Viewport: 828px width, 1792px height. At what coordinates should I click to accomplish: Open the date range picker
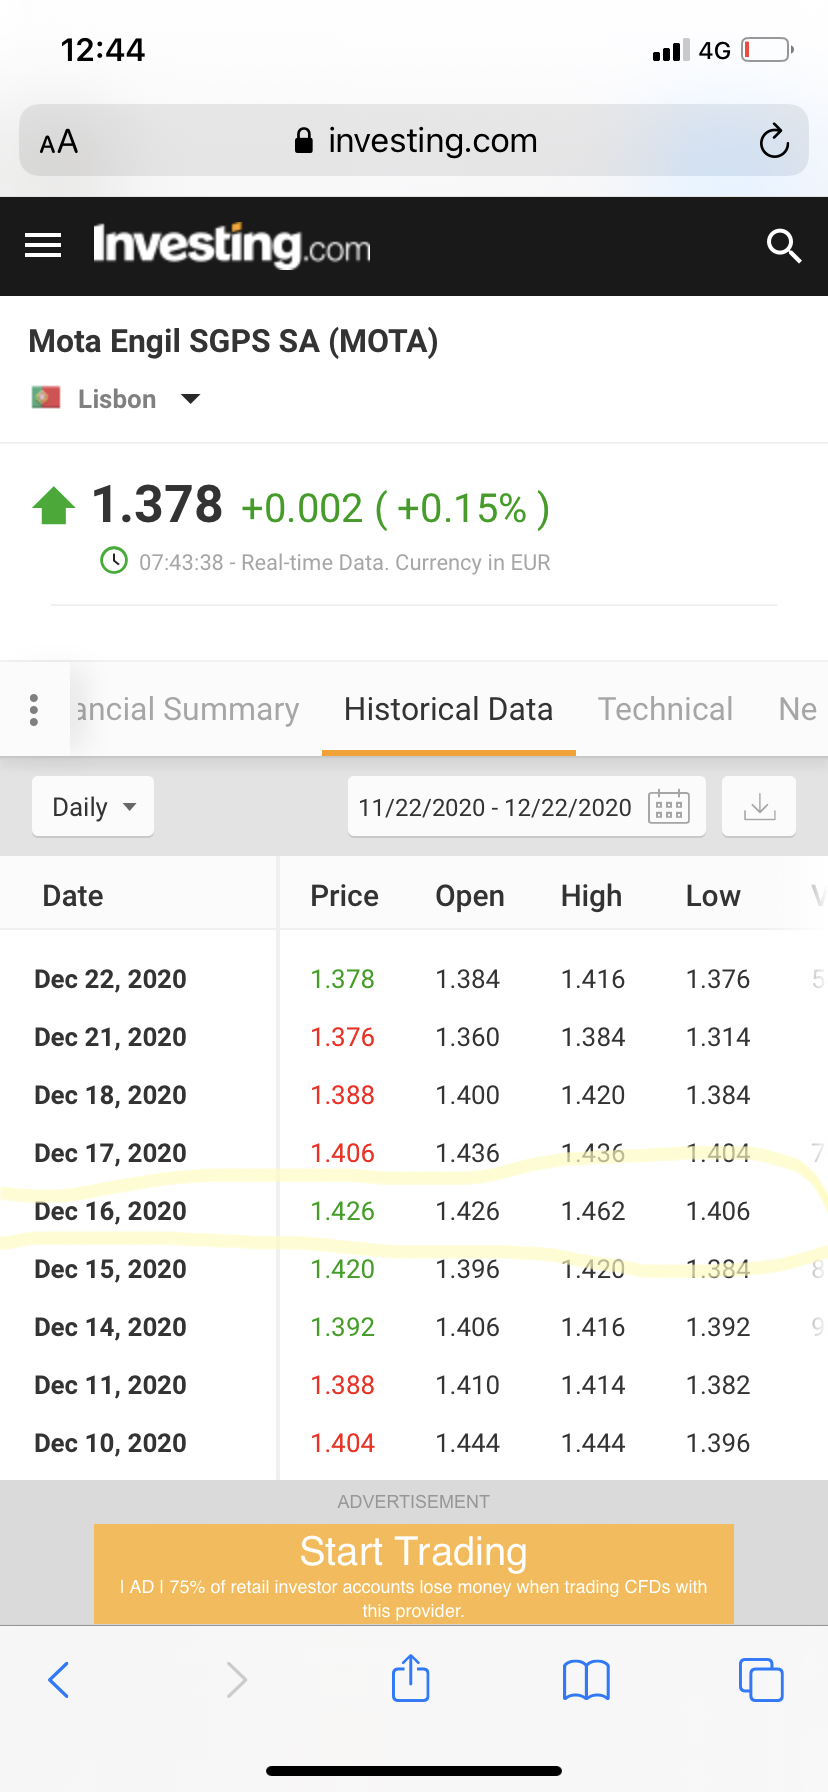click(526, 807)
